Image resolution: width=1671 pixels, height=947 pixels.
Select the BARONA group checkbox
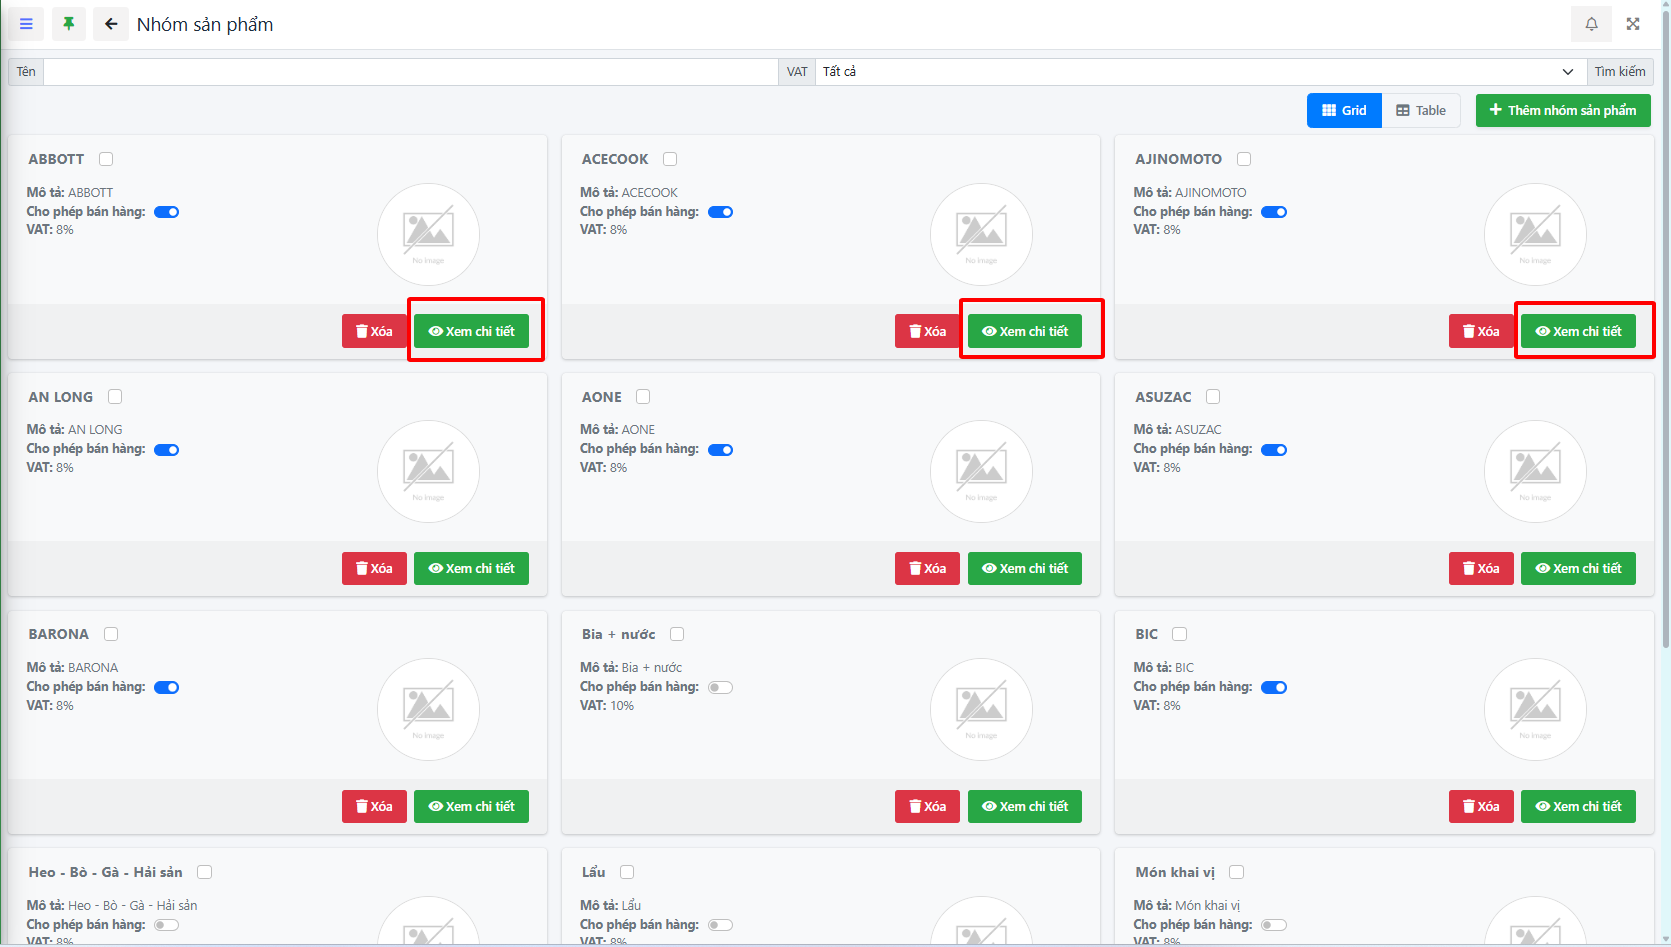111,634
